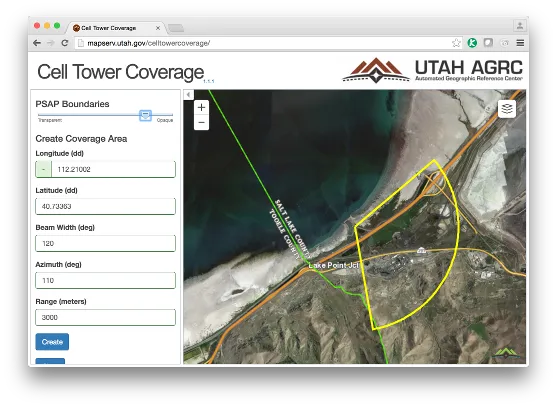Viewport: 557px width, 407px height.
Task: Open the green K browser extension
Action: [472, 43]
